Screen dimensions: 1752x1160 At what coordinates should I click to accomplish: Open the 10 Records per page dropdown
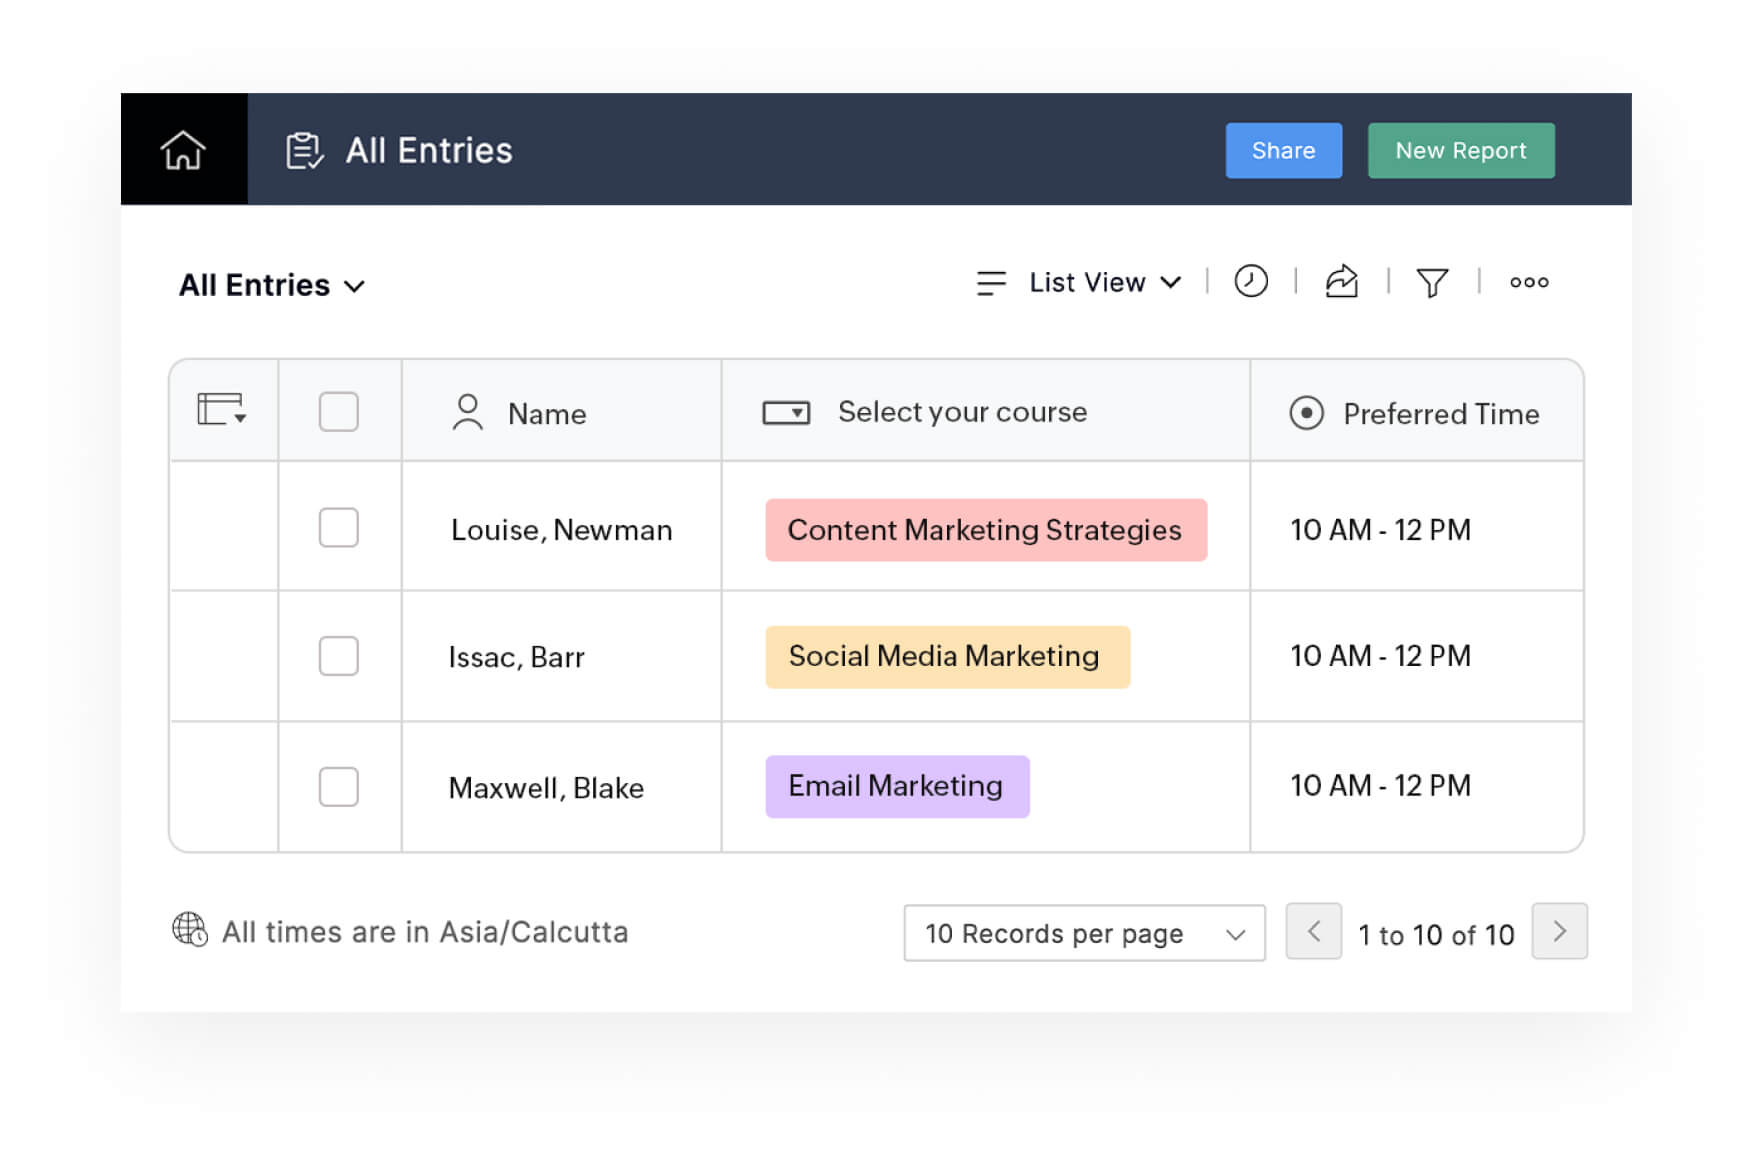pyautogui.click(x=1084, y=933)
